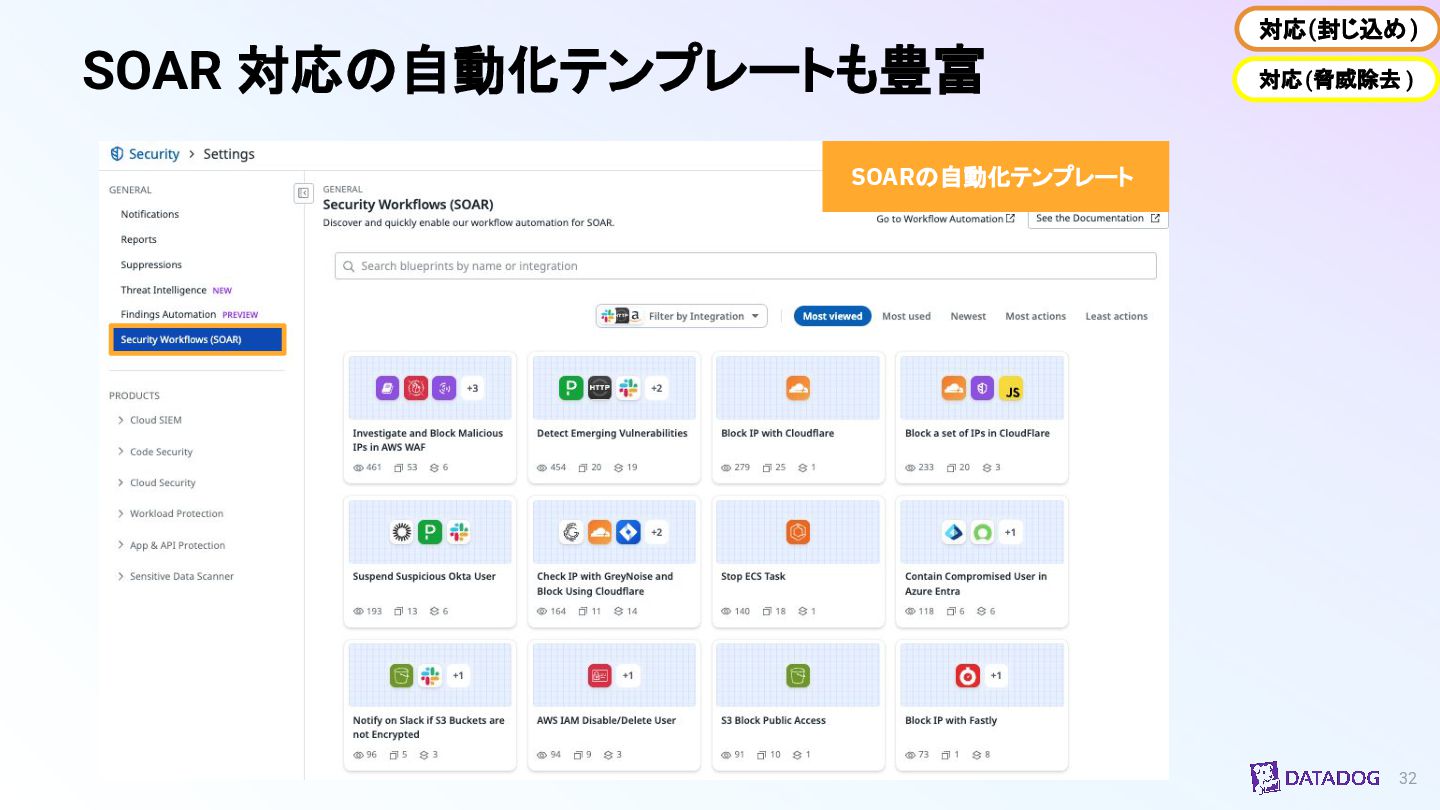
Task: Click the S3 icon on S3 Block Public Access card
Action: pos(798,676)
